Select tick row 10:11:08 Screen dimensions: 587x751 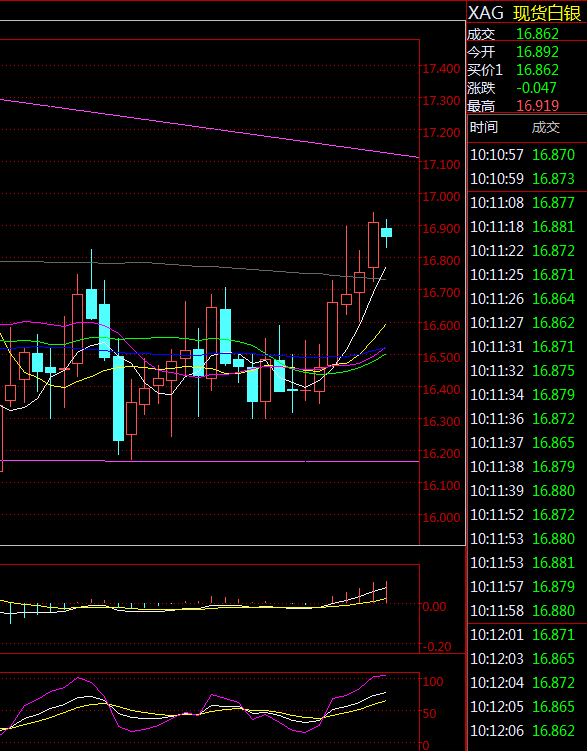527,203
